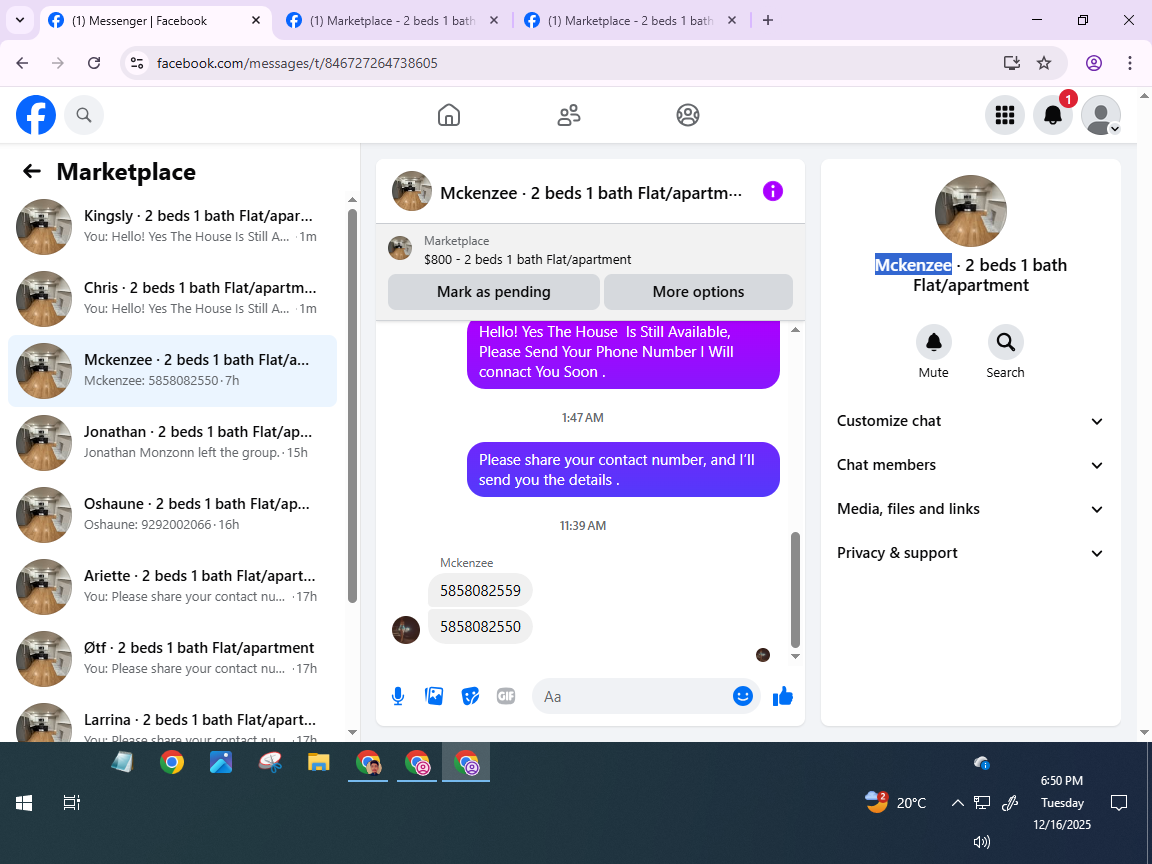Switch to the Messenger | Facebook tab

pos(154,21)
